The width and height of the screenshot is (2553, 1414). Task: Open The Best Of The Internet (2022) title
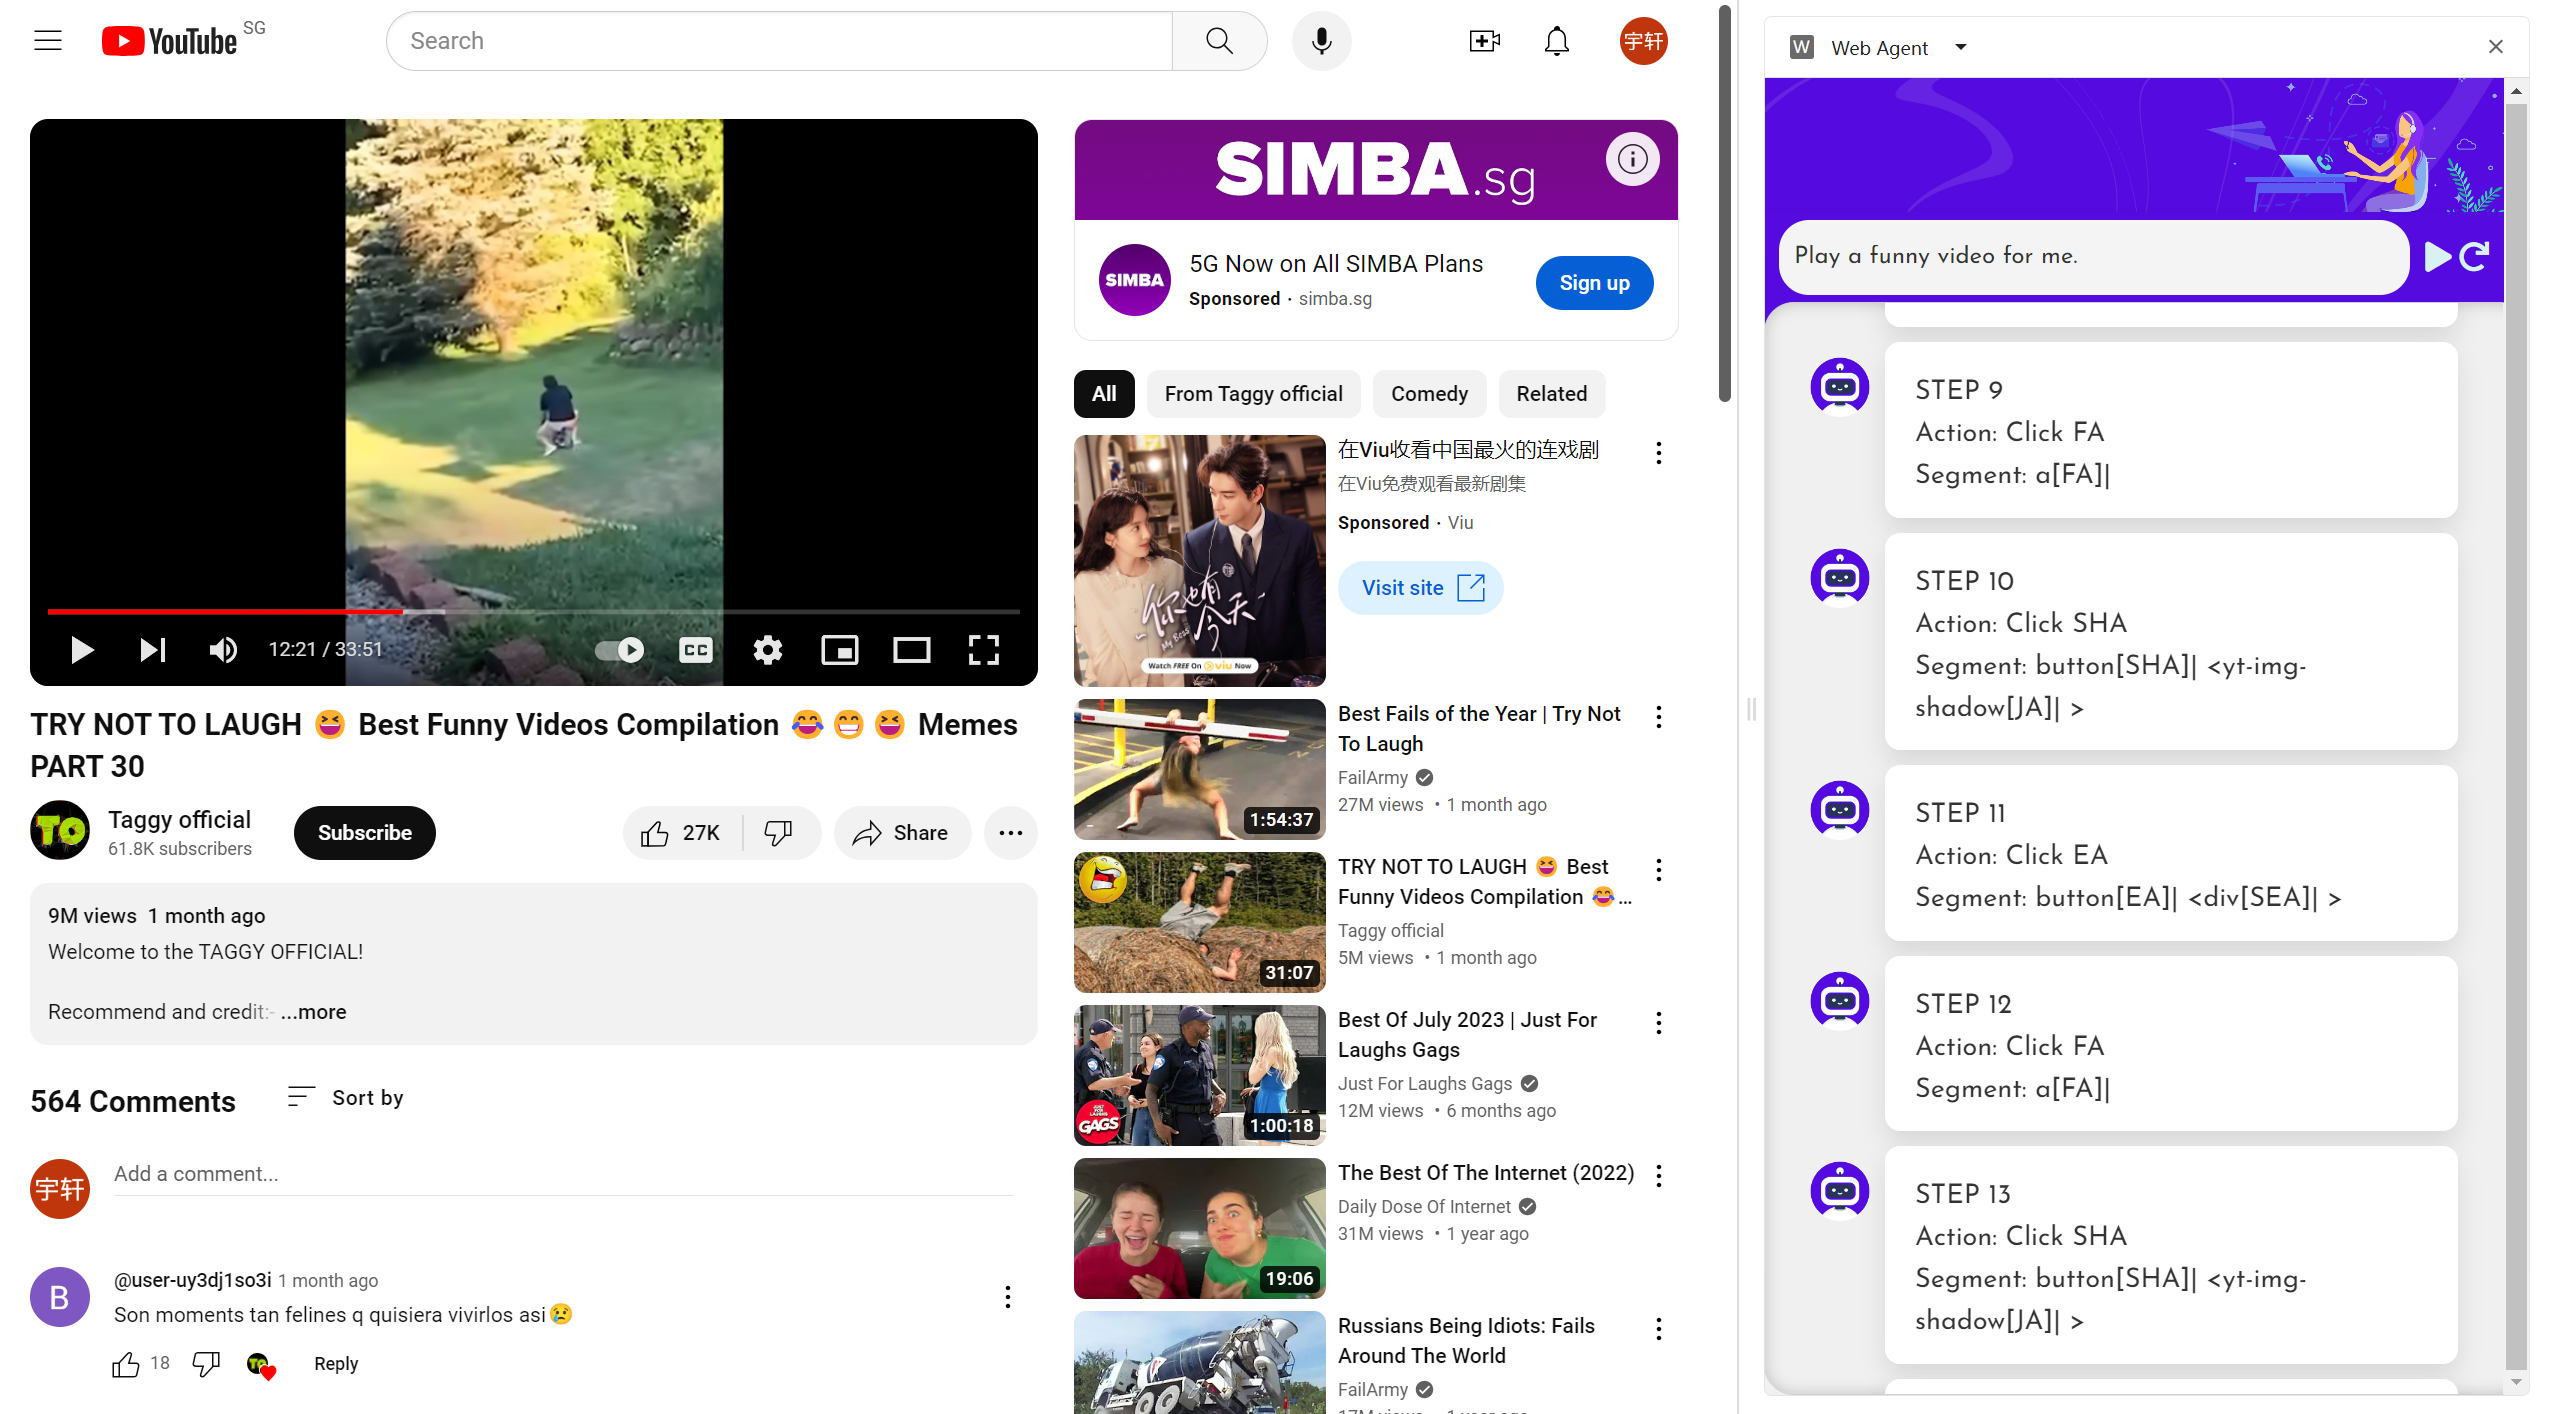(1486, 1173)
